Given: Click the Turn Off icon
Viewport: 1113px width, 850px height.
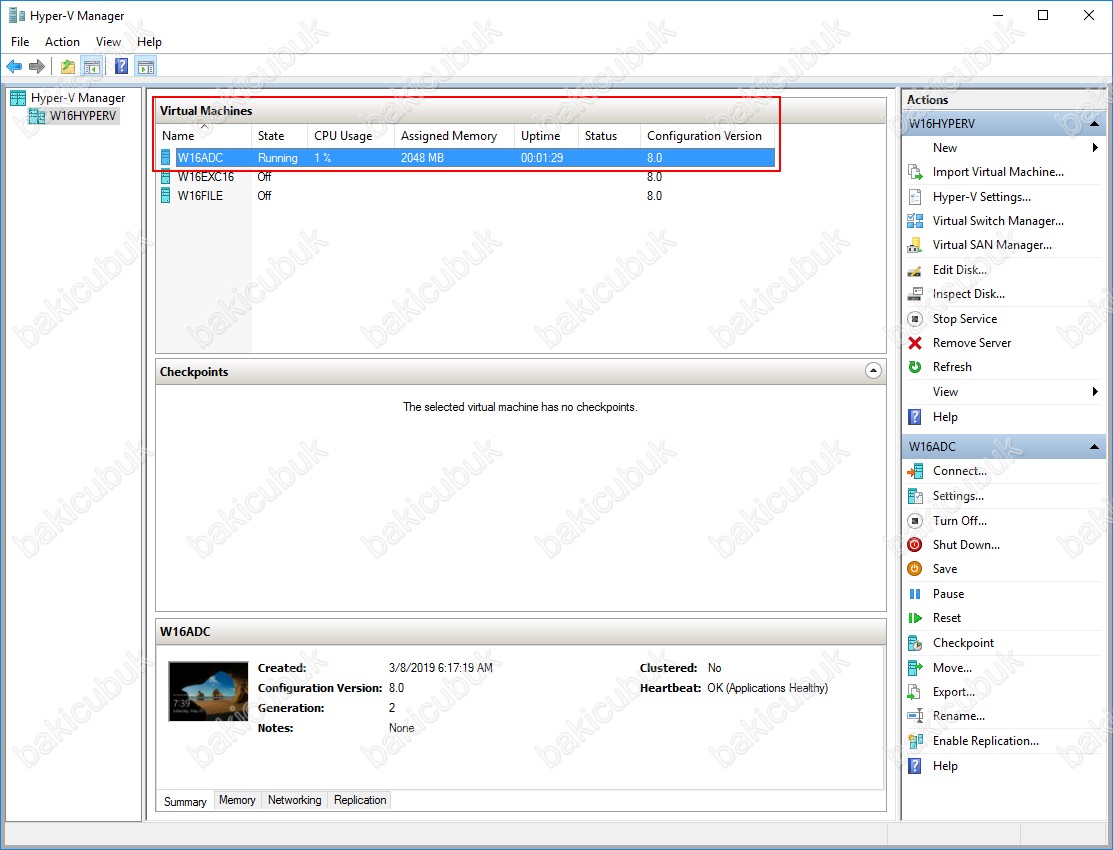Looking at the screenshot, I should point(915,521).
